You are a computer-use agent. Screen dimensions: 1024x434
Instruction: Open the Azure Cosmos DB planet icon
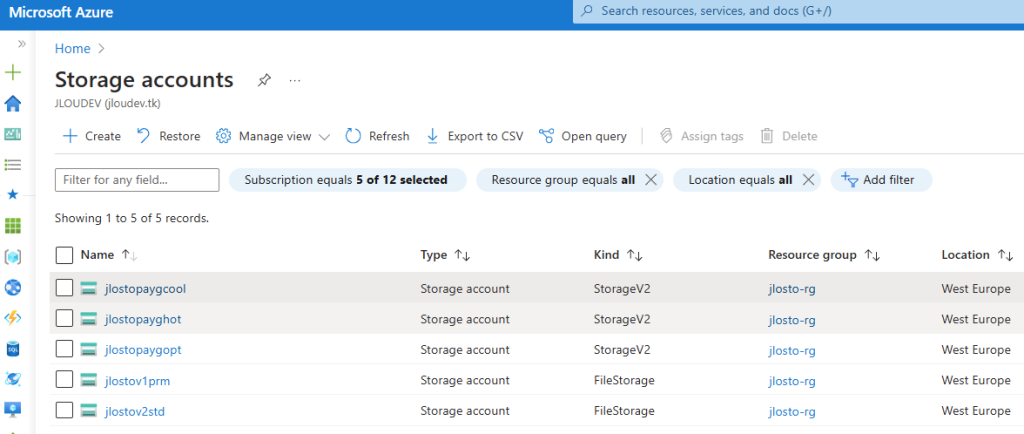pyautogui.click(x=13, y=379)
